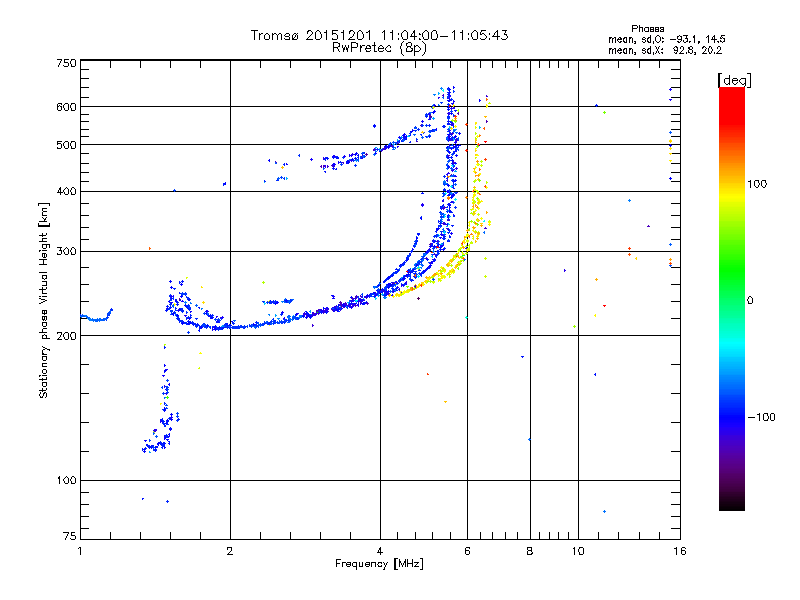Click the x-axis tick label '16'
The width and height of the screenshot is (800, 600).
pos(680,551)
